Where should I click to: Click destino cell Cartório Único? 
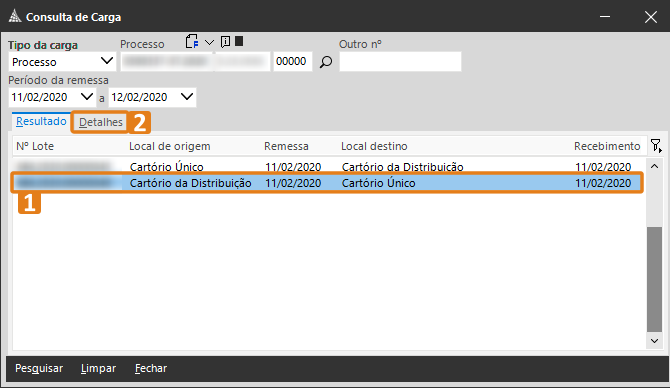point(379,183)
